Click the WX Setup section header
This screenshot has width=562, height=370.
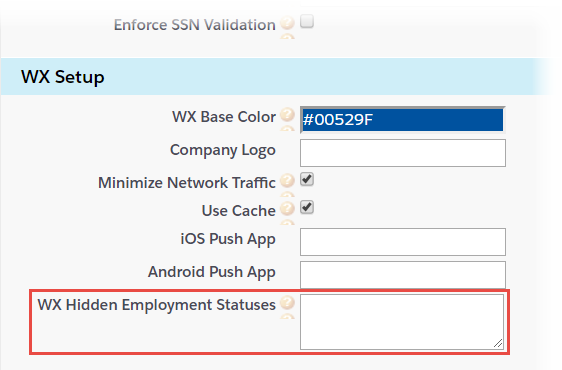pos(275,77)
